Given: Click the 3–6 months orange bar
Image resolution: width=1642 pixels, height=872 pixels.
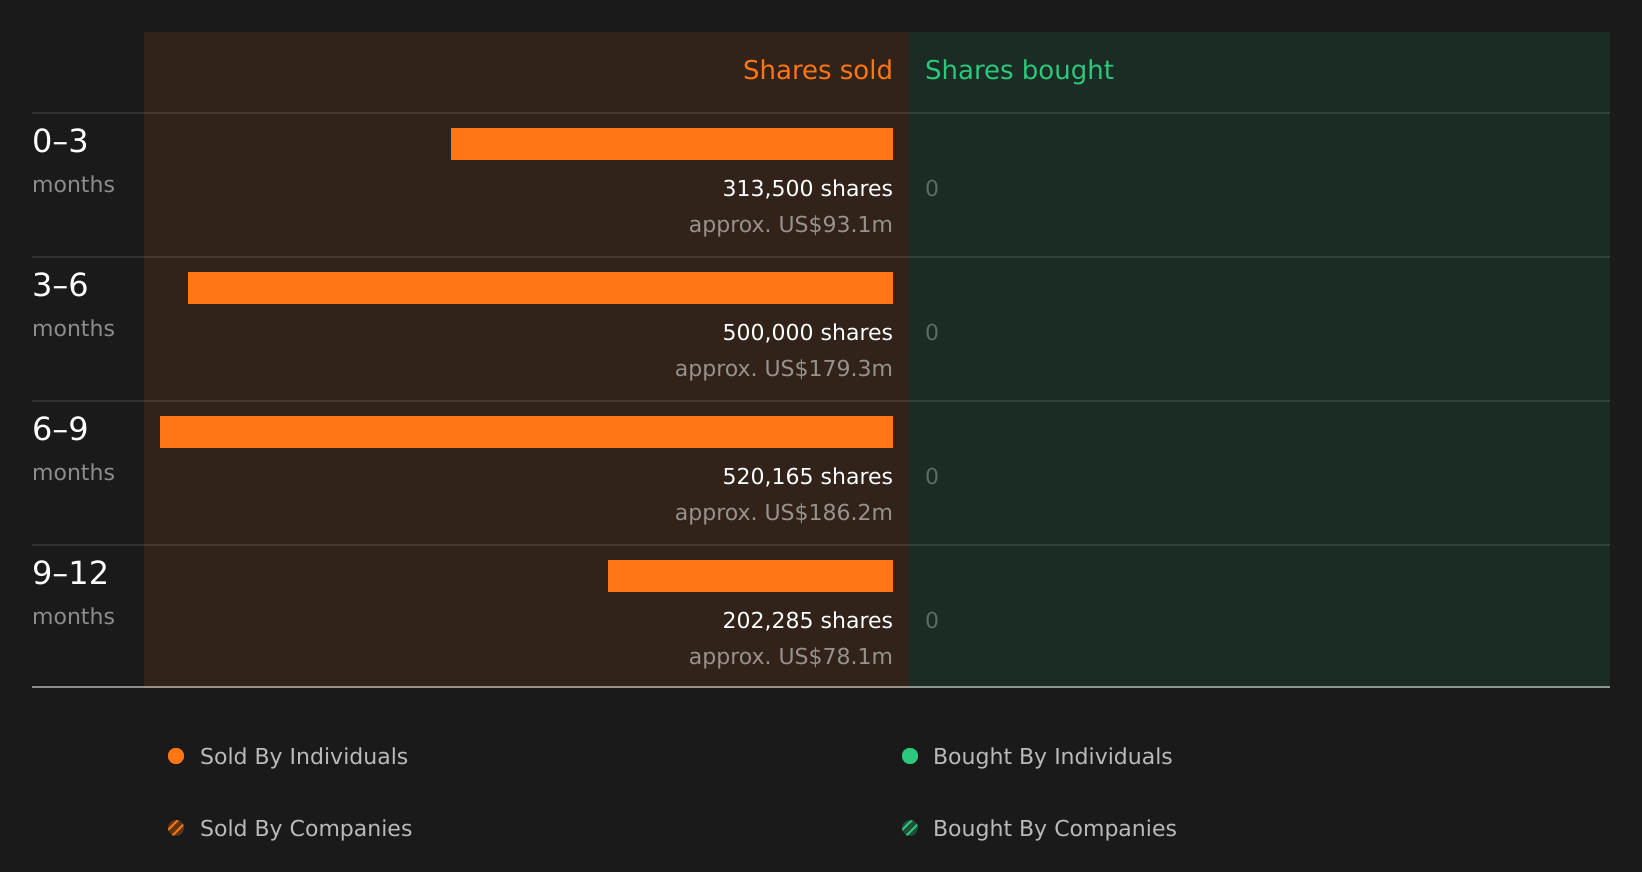Looking at the screenshot, I should (540, 288).
